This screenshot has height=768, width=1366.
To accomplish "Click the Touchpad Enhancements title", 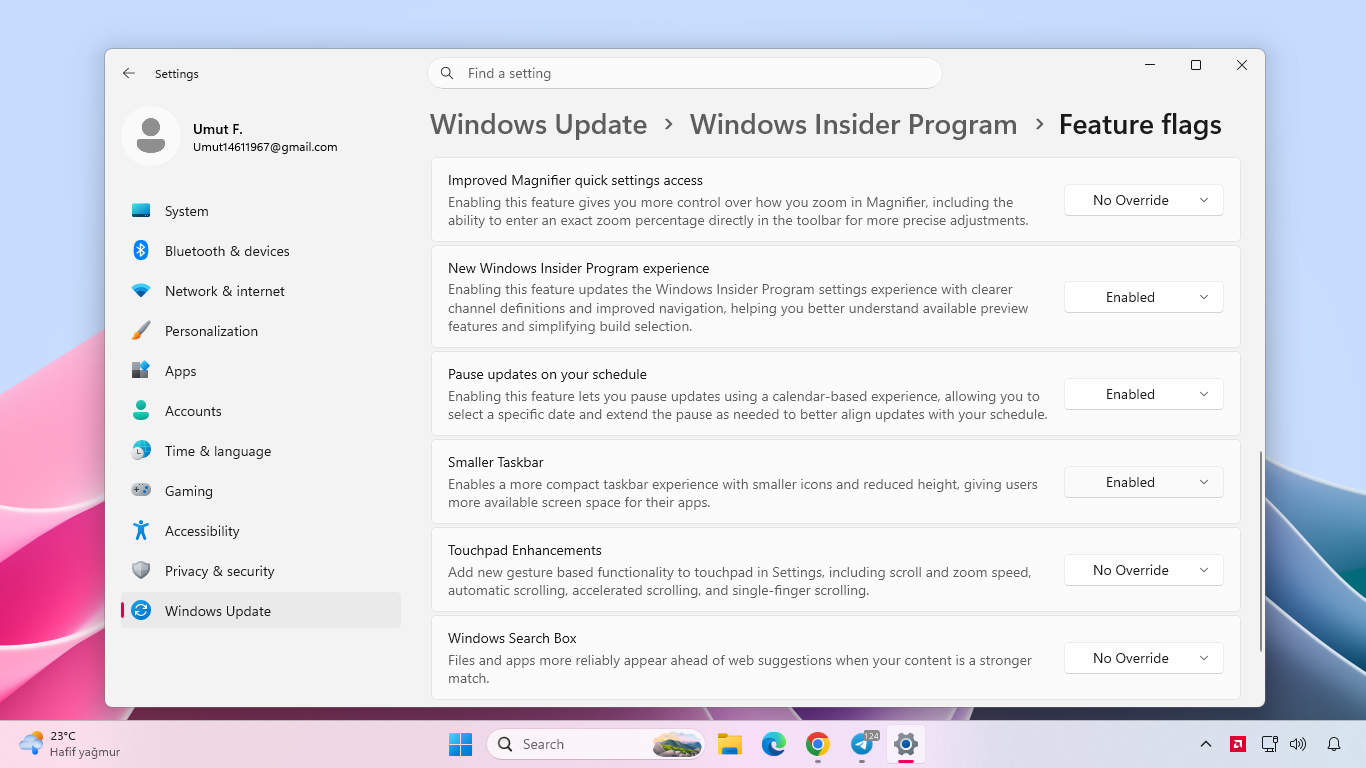I will point(525,550).
